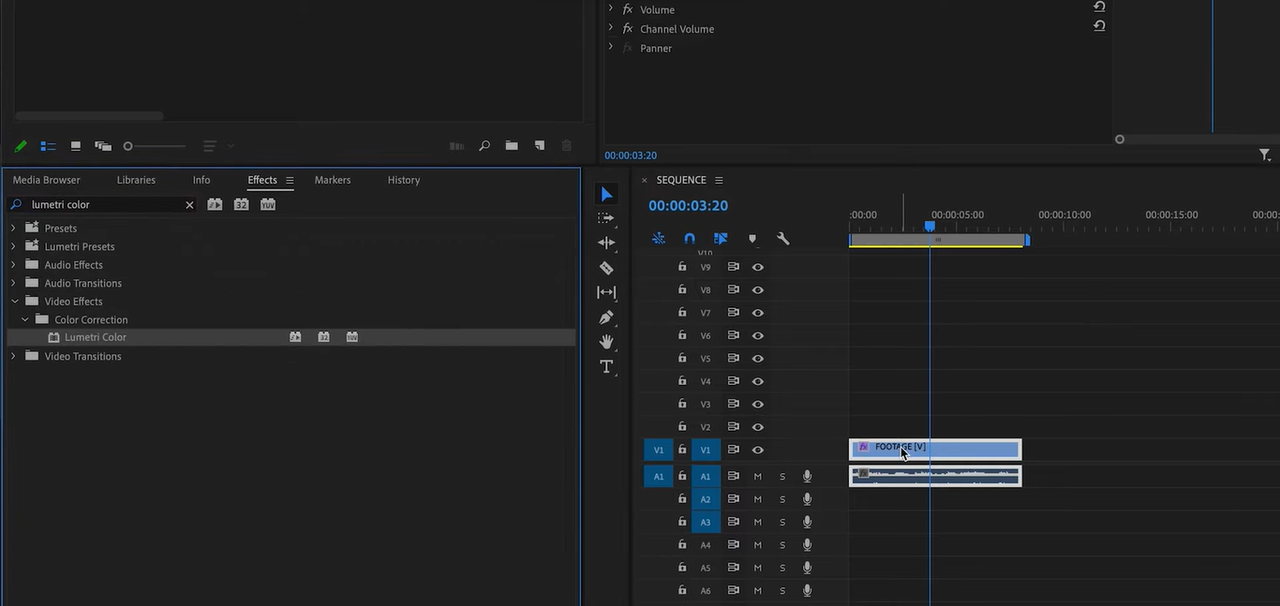The height and width of the screenshot is (606, 1280).
Task: Clear the lumetri color search field
Action: 189,205
